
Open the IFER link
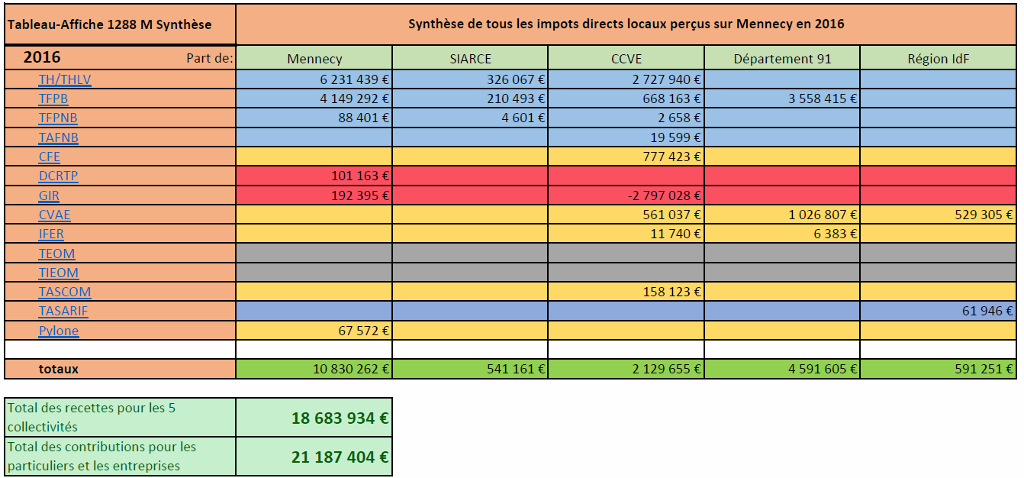point(52,233)
